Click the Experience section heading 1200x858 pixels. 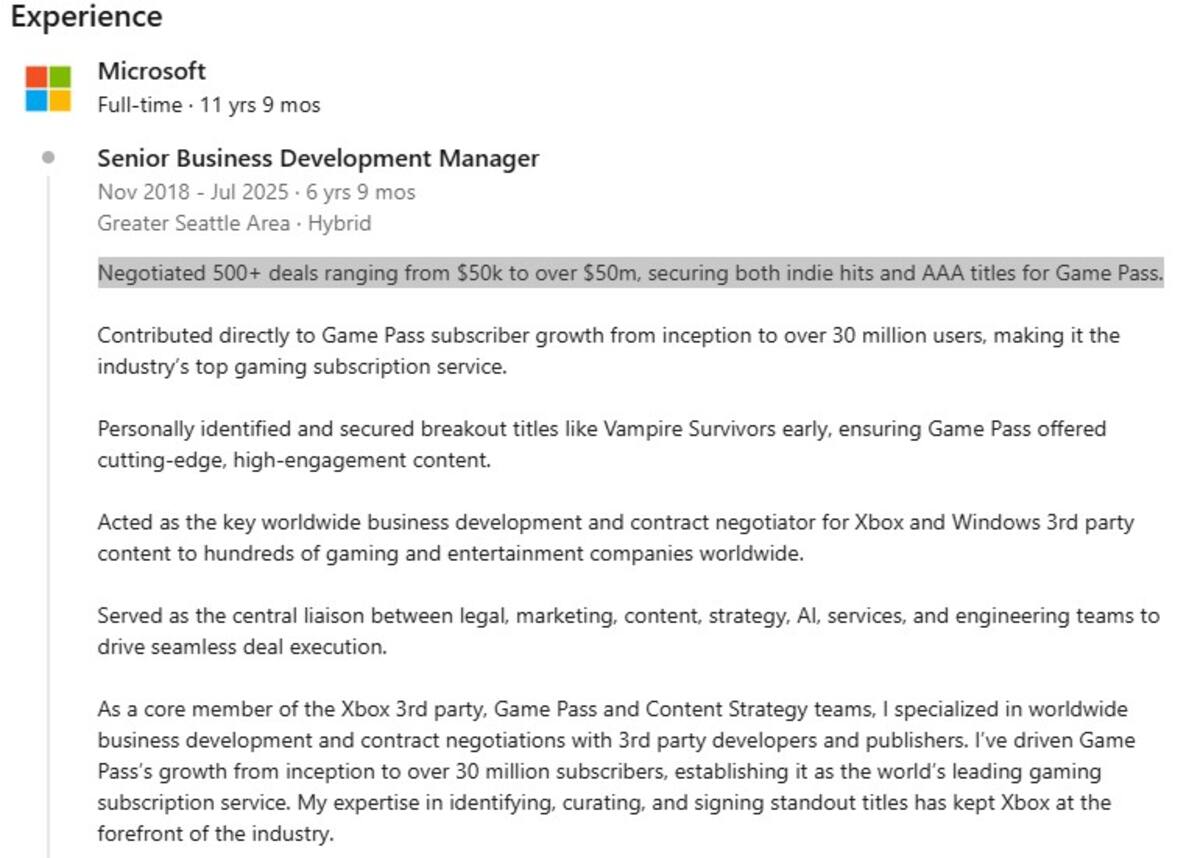pos(86,17)
